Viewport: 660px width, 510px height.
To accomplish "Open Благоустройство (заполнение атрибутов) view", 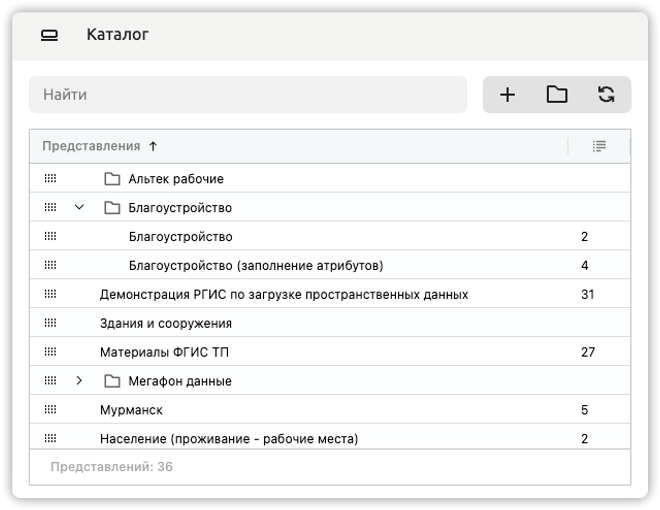I will (256, 266).
